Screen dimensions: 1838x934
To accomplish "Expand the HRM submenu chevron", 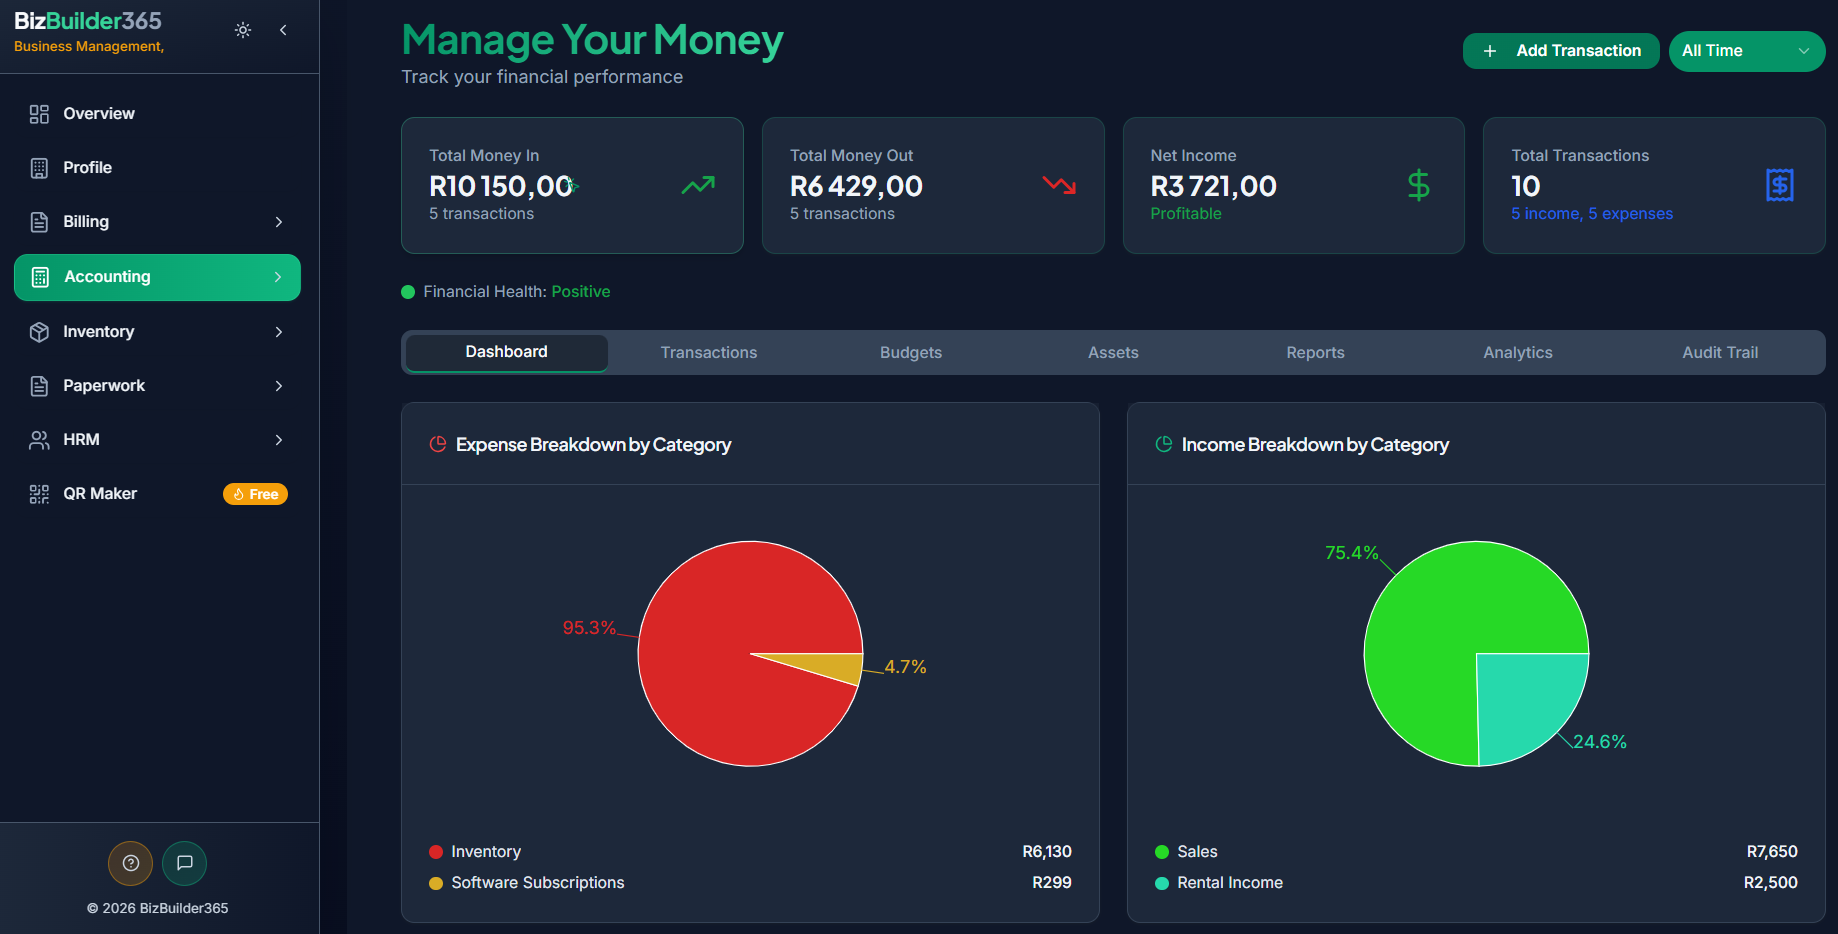I will [279, 440].
